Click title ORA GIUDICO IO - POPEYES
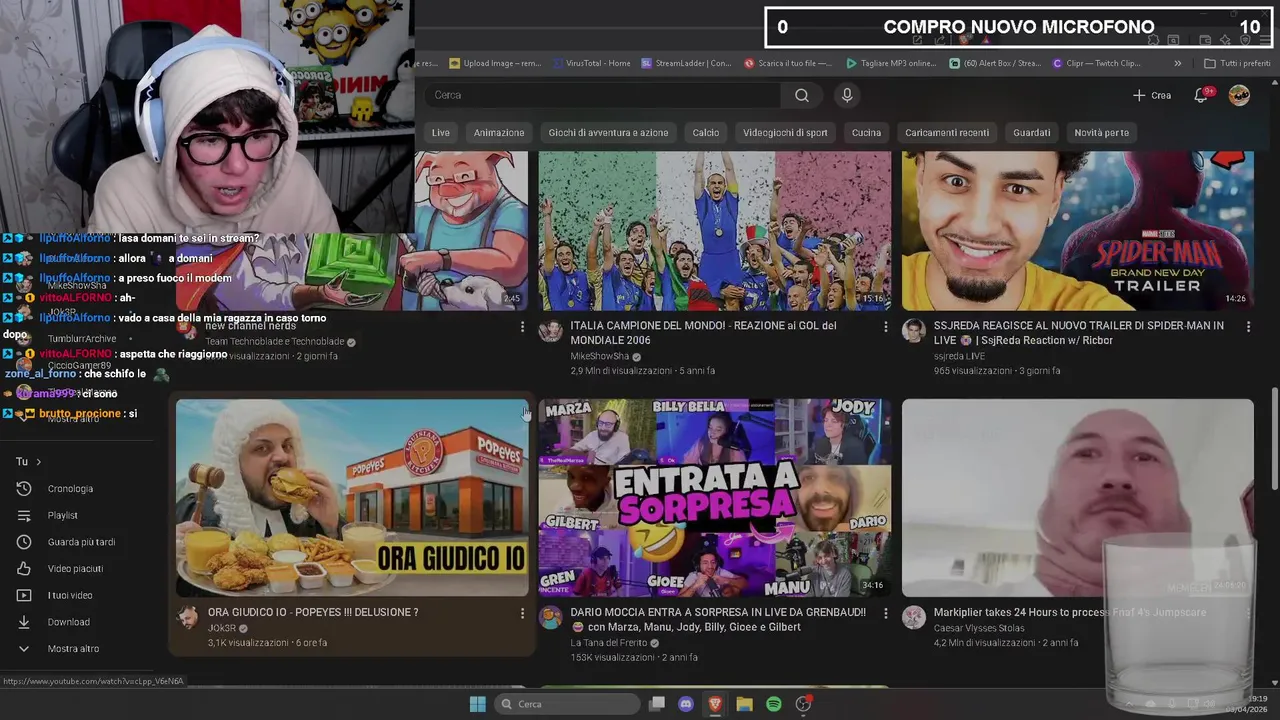This screenshot has width=1280, height=720. pos(313,612)
